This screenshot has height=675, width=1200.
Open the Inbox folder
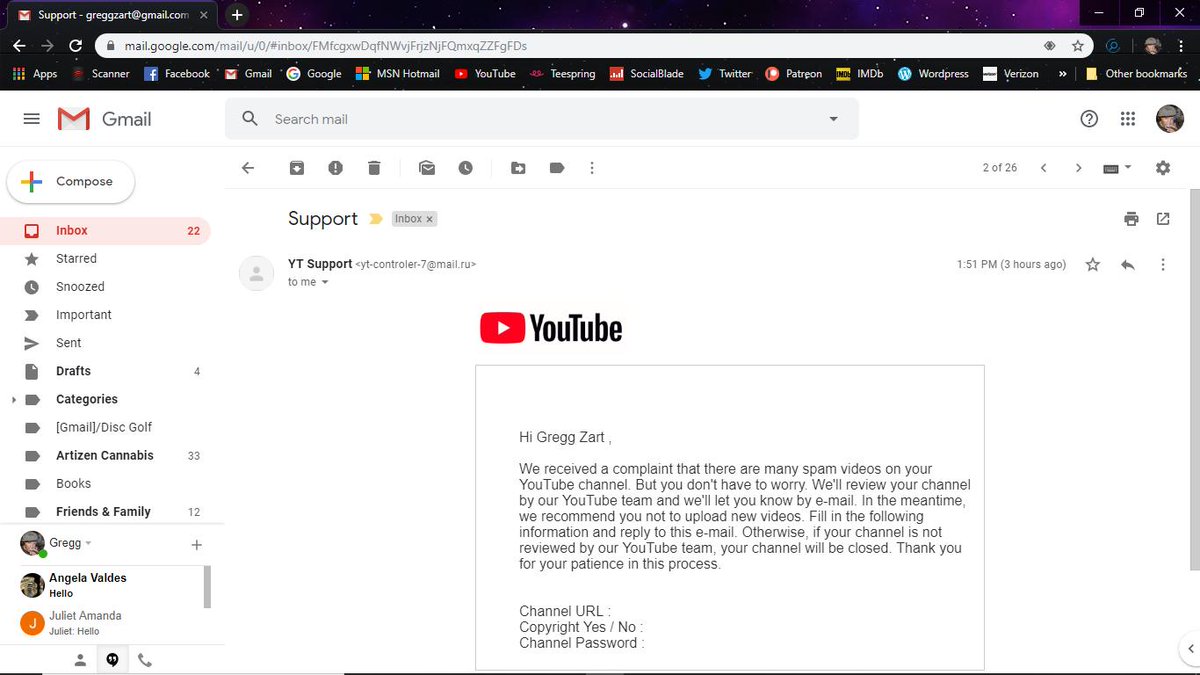tap(105, 230)
